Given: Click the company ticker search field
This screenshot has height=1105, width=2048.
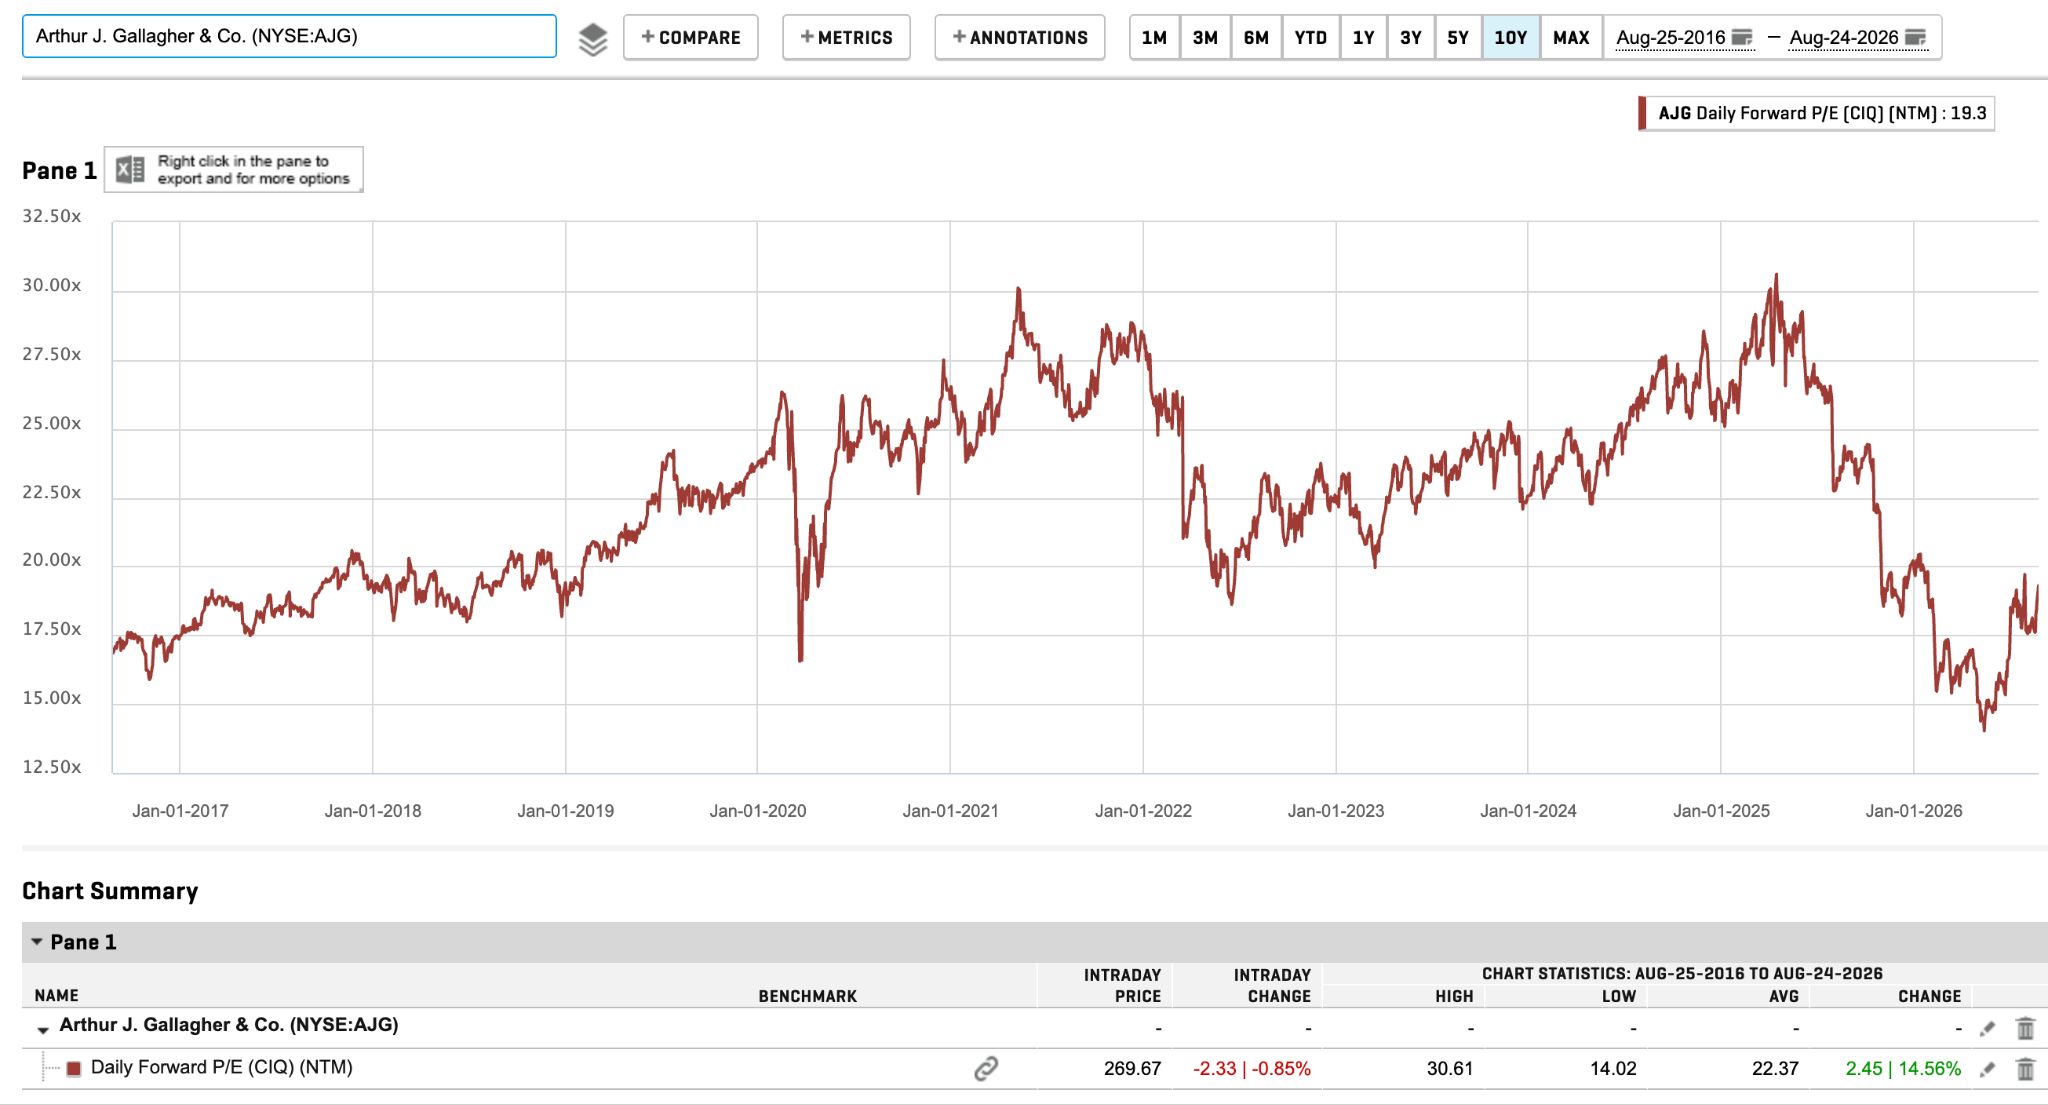Looking at the screenshot, I should [x=289, y=36].
